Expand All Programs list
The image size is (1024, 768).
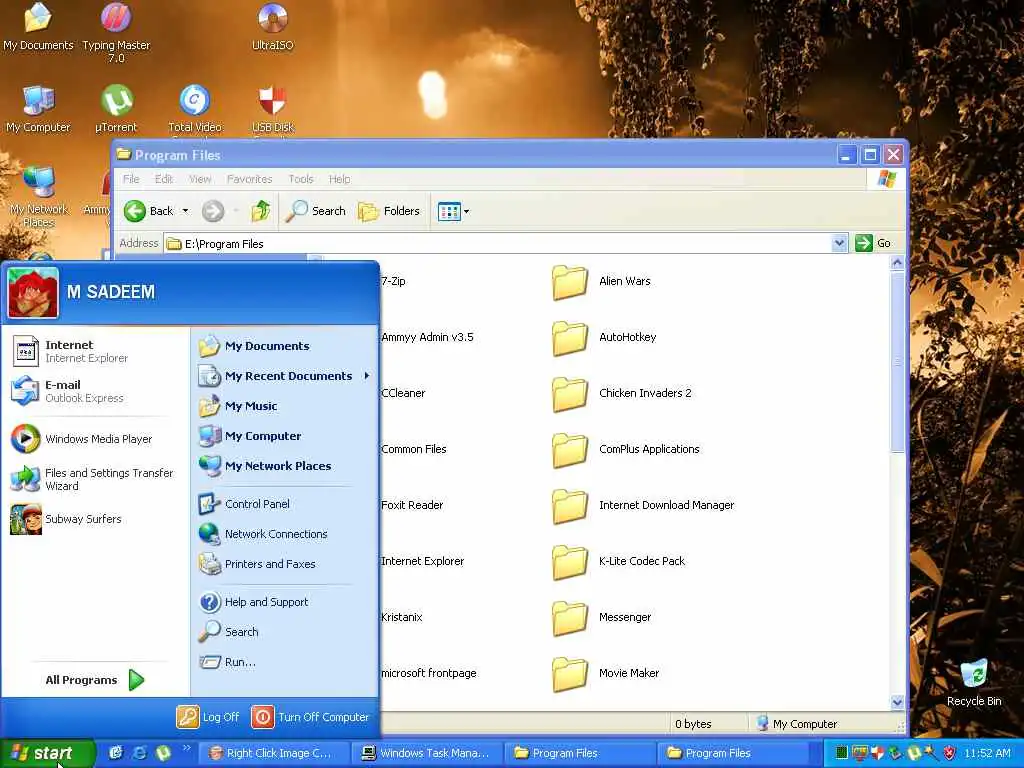(95, 680)
